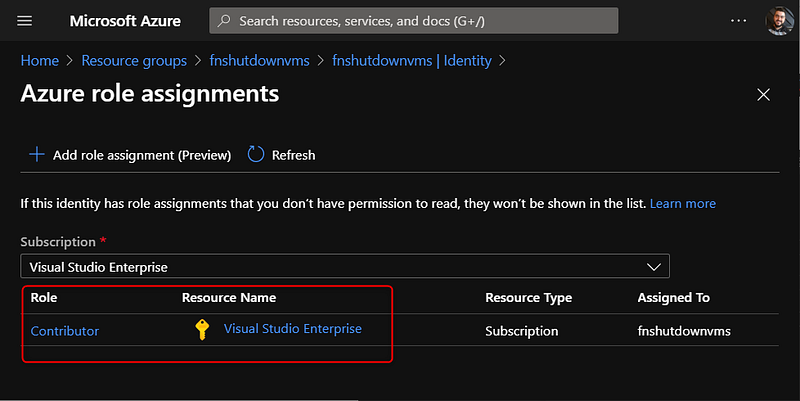
Task: Return to fnshutdownvms | Identity breadcrumb
Action: point(411,61)
